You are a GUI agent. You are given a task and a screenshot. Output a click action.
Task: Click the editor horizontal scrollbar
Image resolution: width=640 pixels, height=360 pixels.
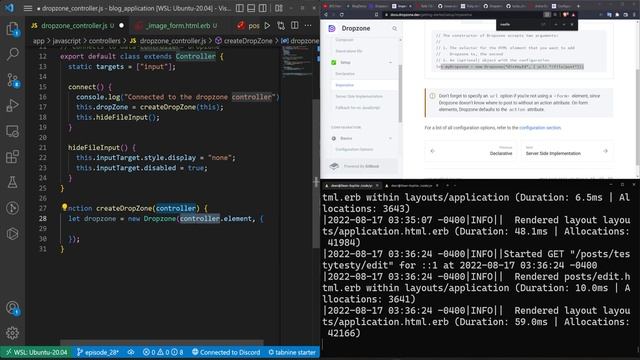coord(162,342)
